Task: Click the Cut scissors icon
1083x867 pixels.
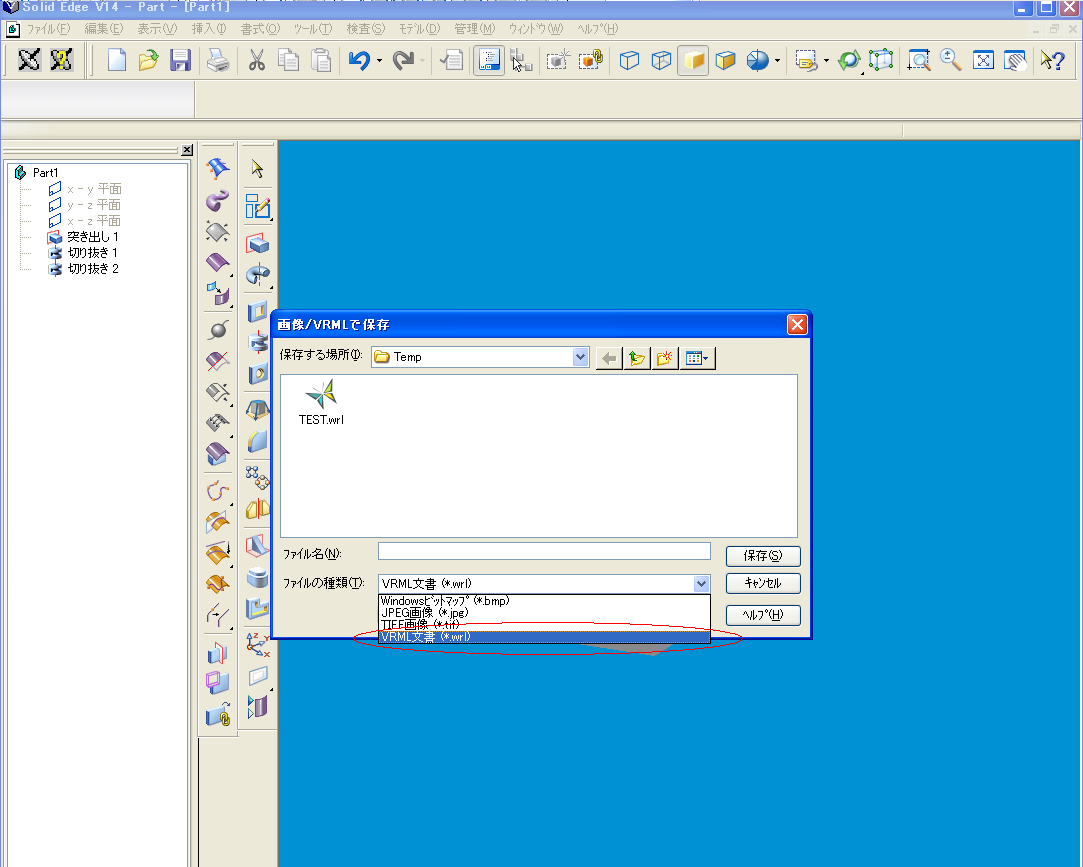Action: pyautogui.click(x=257, y=60)
